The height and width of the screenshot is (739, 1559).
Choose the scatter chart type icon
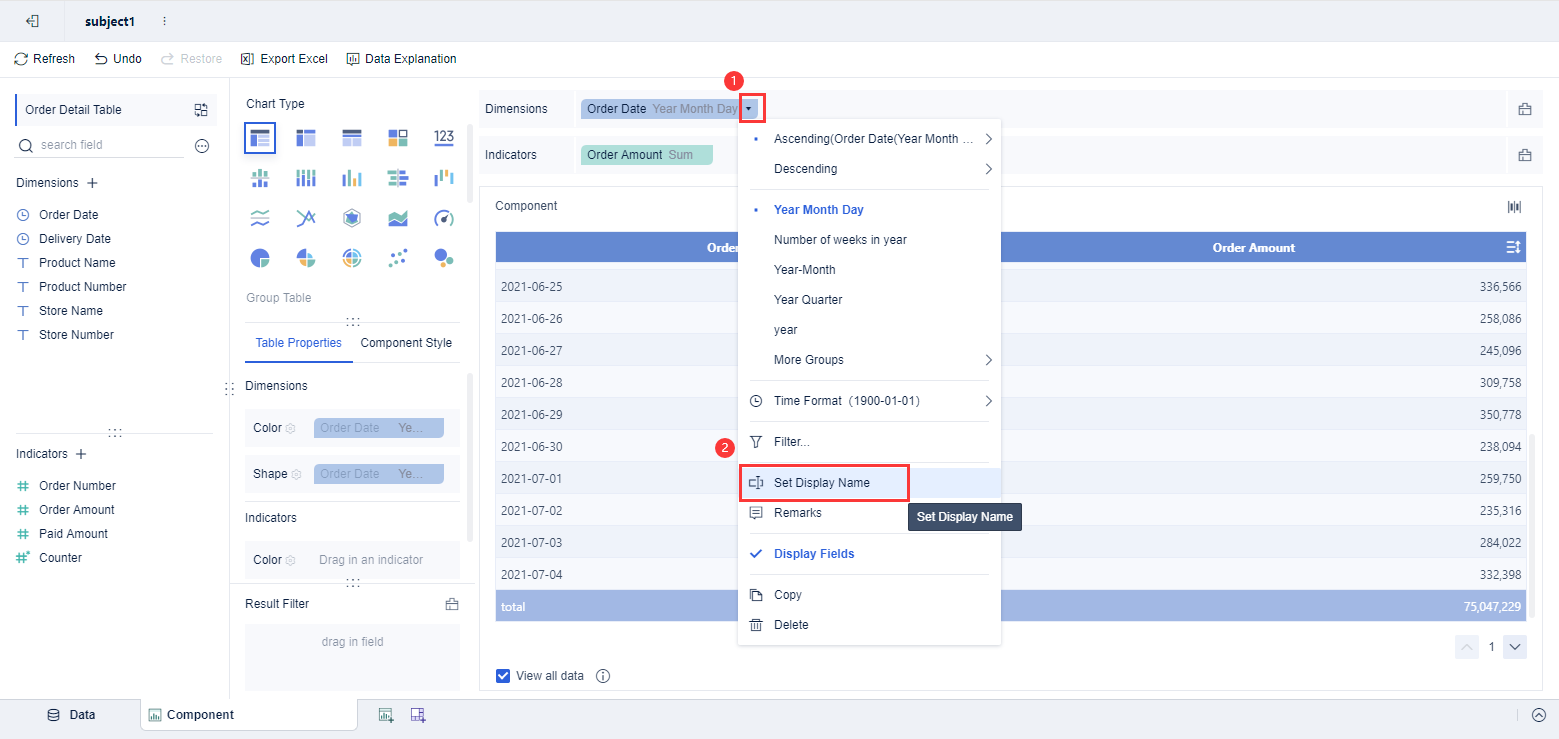tap(397, 257)
